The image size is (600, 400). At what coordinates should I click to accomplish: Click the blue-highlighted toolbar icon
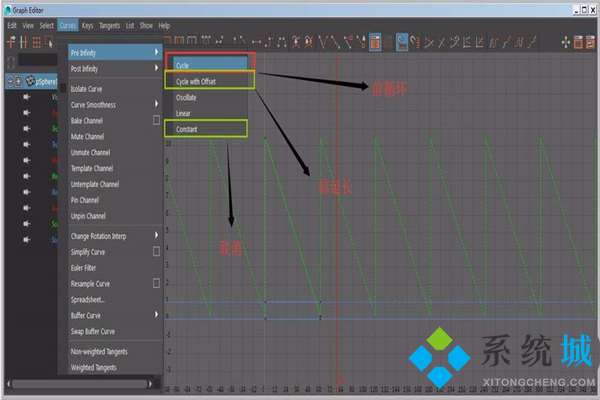(401, 42)
